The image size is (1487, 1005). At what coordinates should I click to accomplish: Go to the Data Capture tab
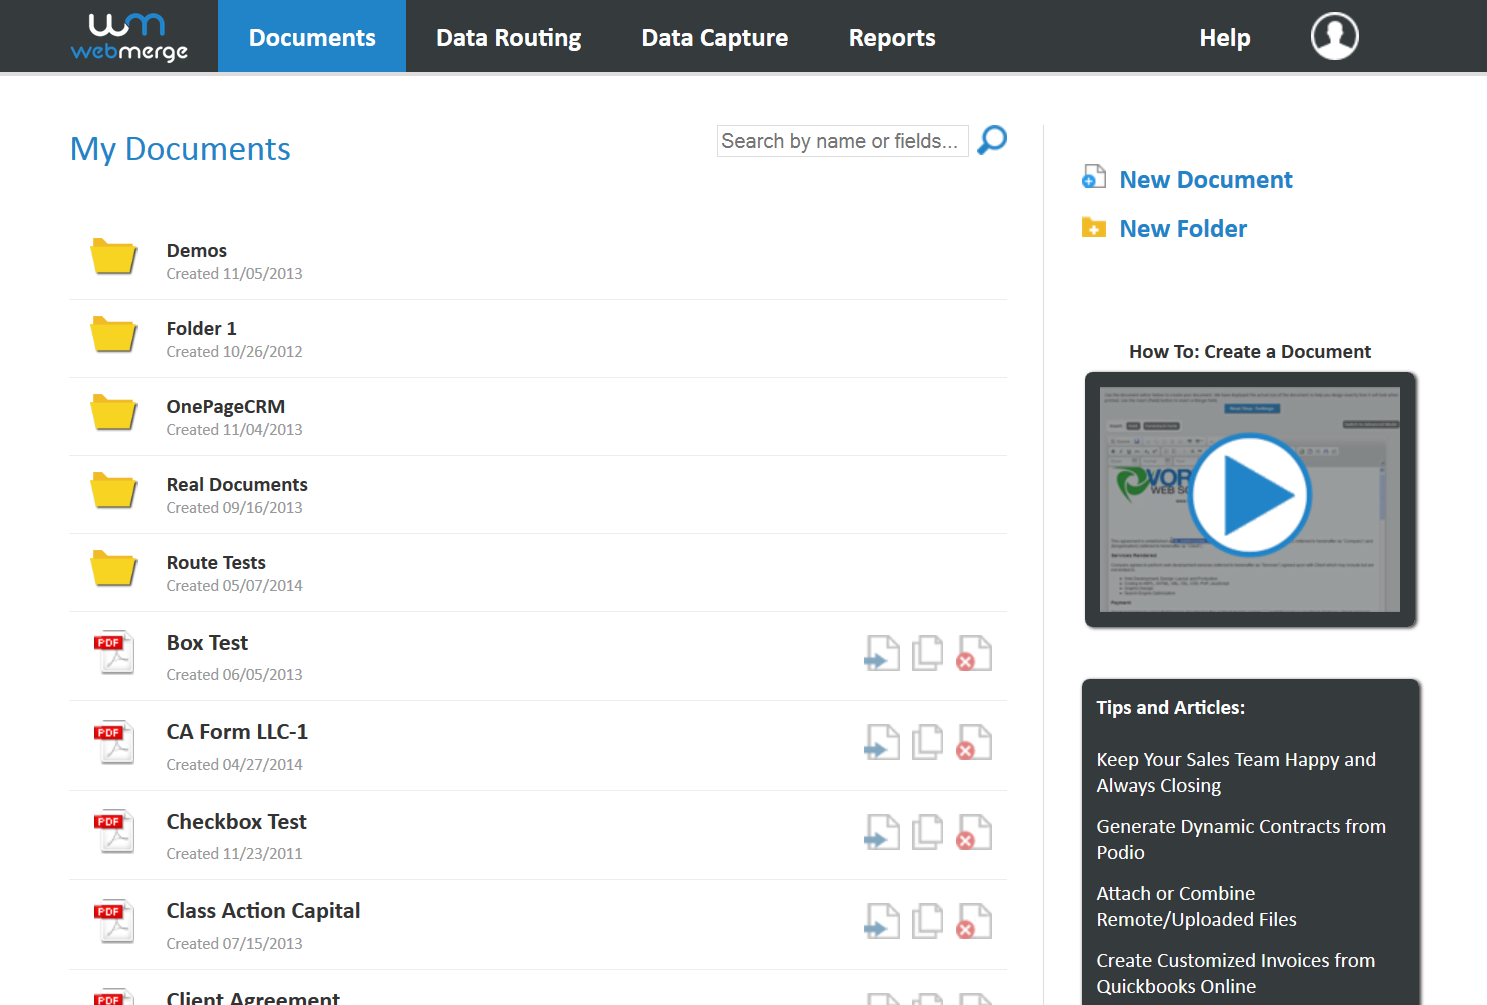(x=715, y=37)
